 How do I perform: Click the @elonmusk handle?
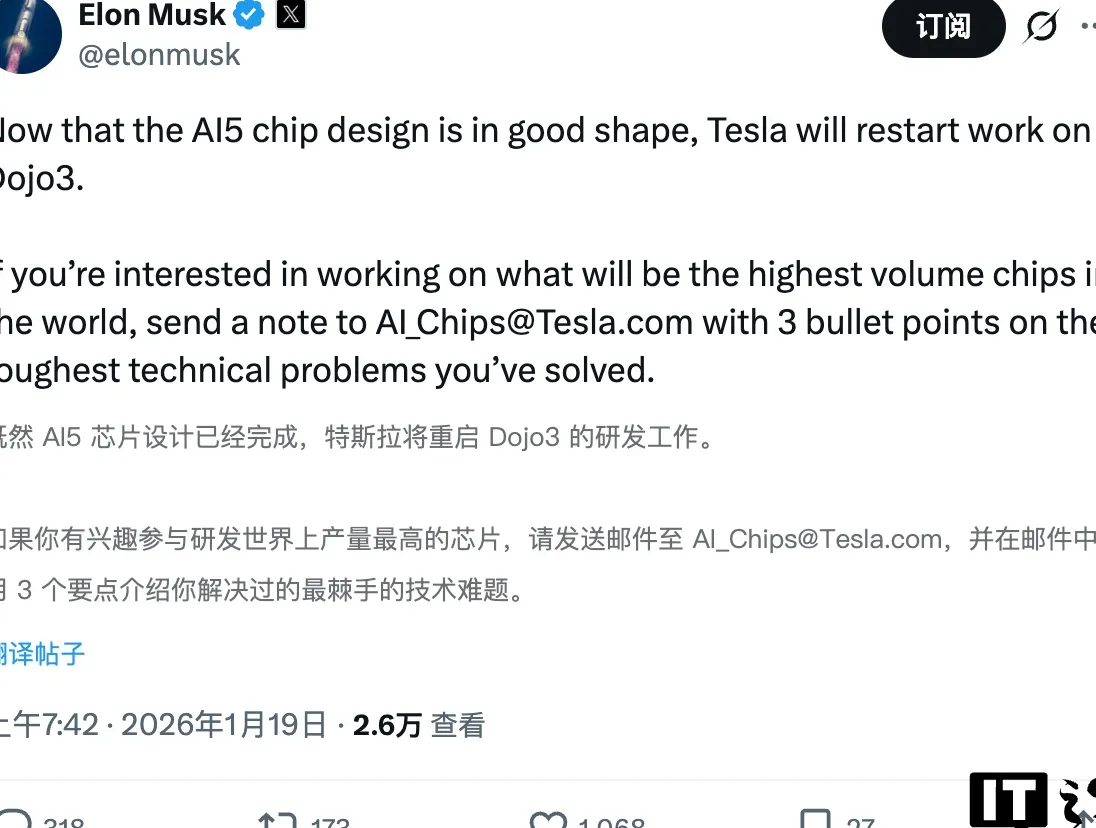click(158, 54)
